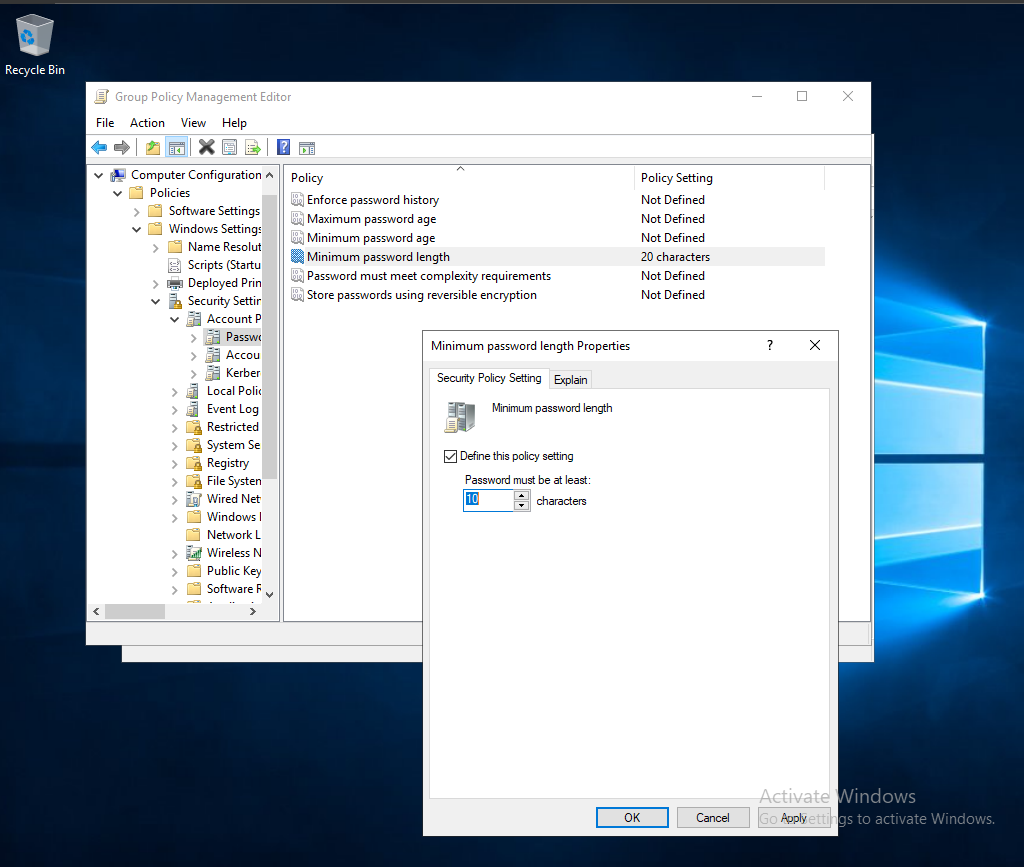This screenshot has width=1024, height=867.
Task: Click the Wired Network tree icon
Action: pos(194,499)
